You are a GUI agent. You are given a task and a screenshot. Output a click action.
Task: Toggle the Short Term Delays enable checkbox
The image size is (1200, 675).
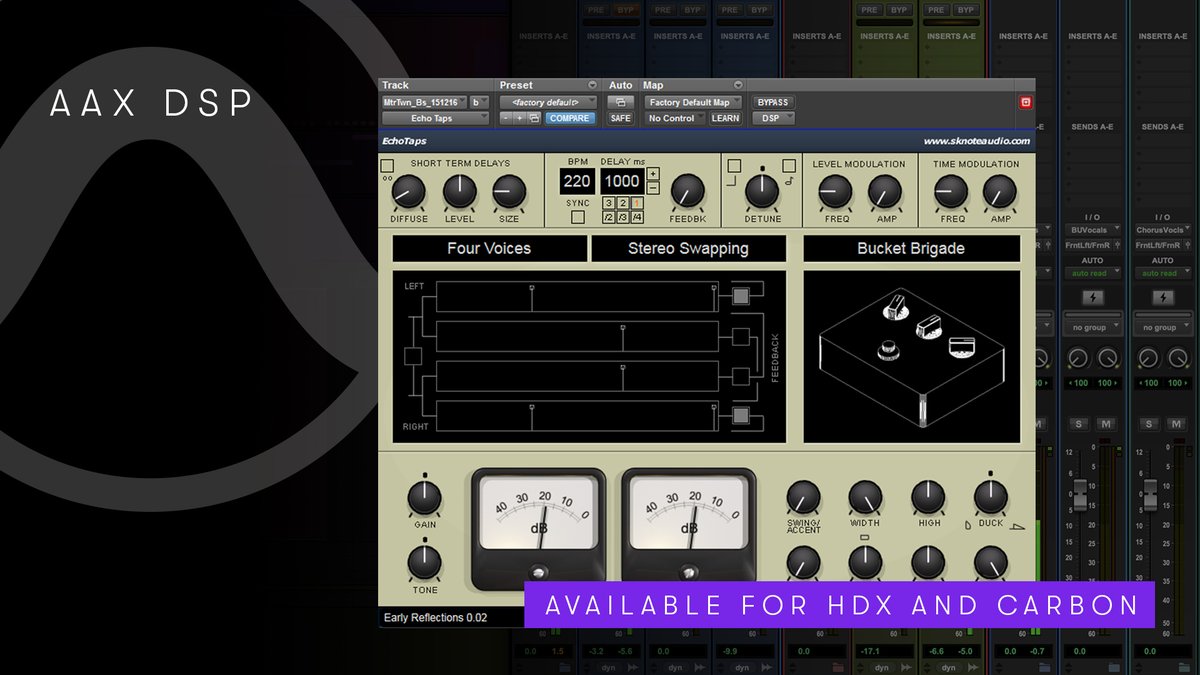coord(388,165)
